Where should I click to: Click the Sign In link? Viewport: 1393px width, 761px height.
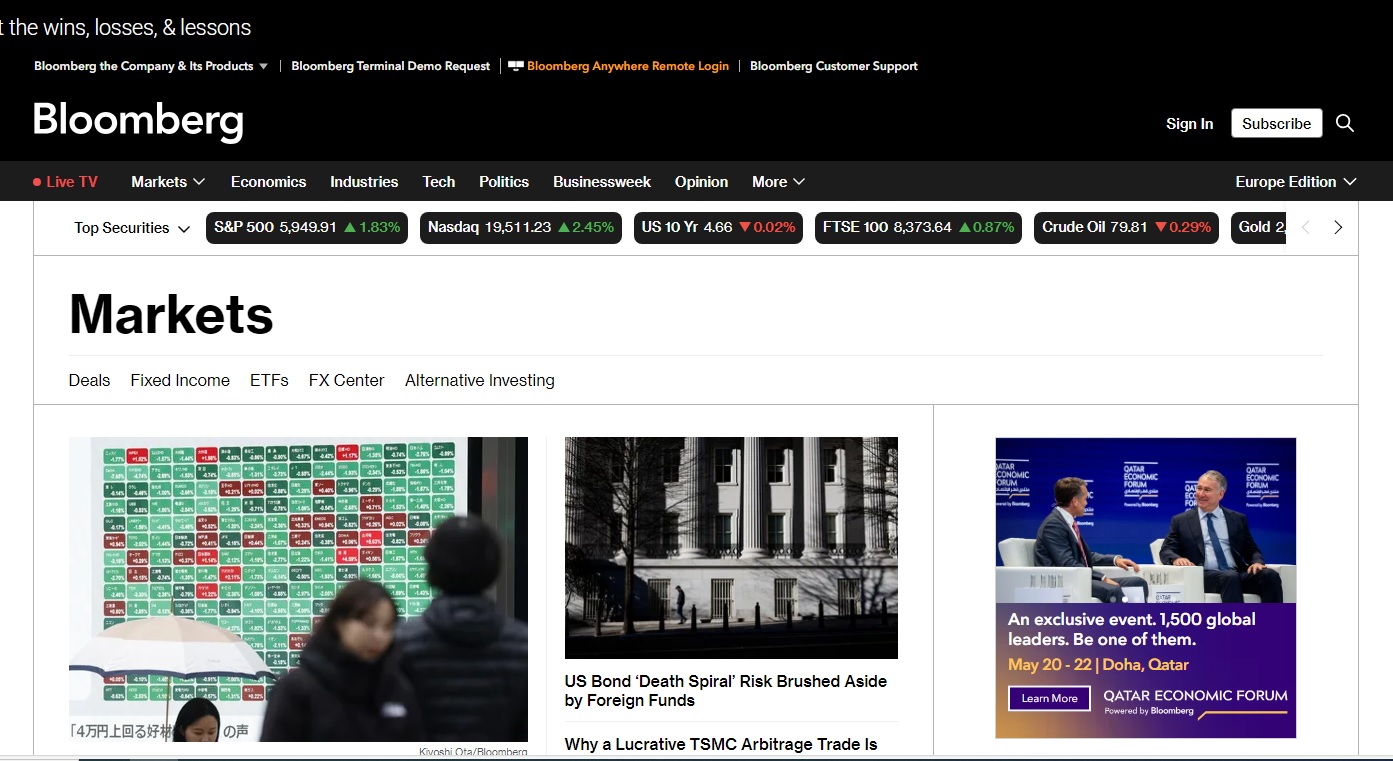point(1189,124)
